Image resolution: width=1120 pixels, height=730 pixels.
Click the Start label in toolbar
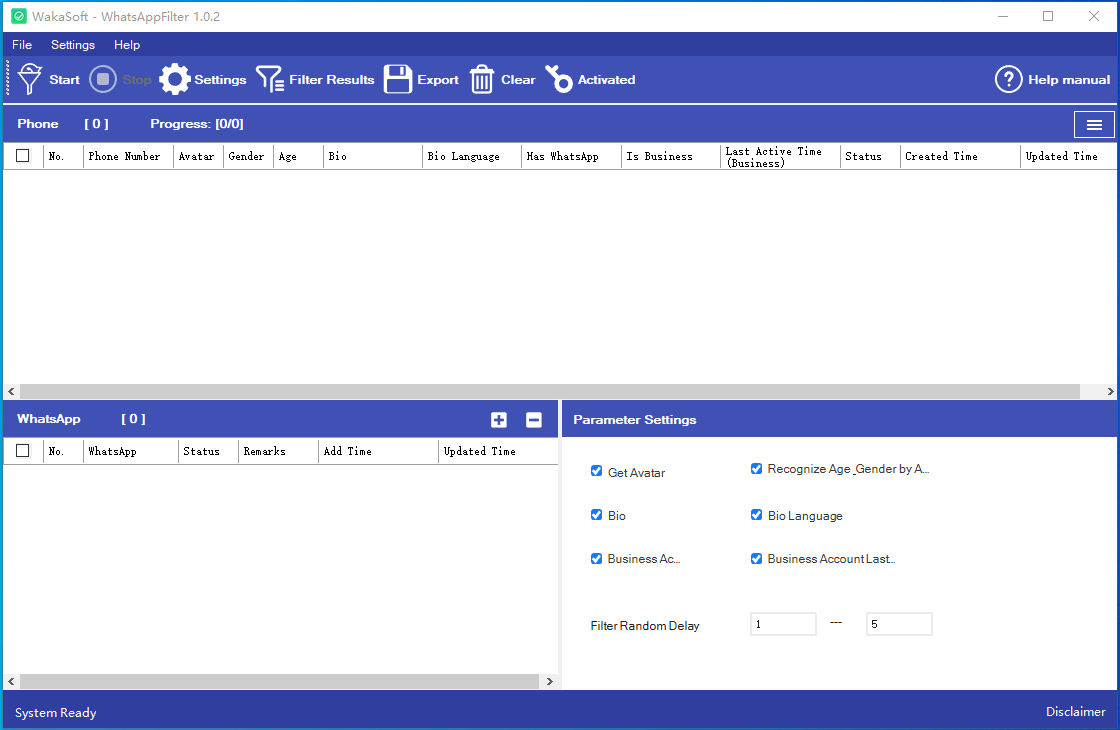pos(64,79)
